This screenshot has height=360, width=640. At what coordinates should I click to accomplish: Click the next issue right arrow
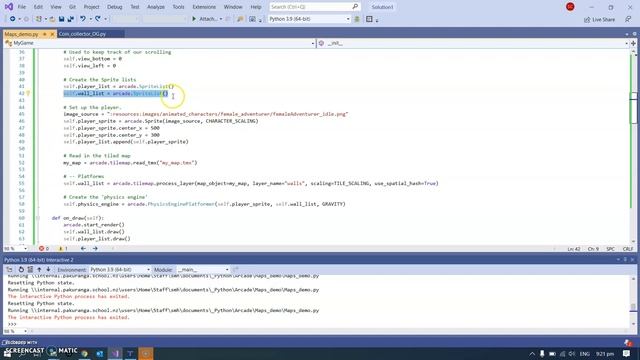click(95, 248)
